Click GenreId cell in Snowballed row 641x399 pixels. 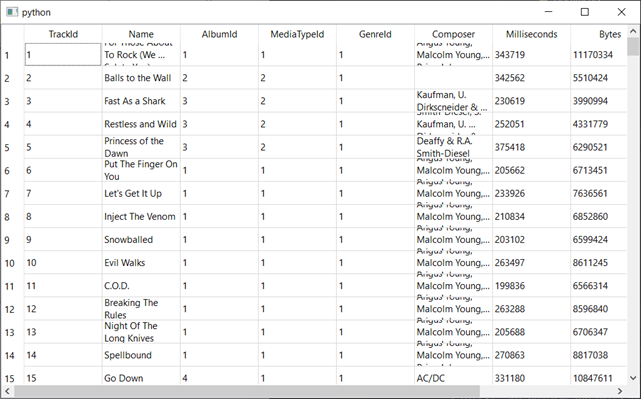point(375,240)
